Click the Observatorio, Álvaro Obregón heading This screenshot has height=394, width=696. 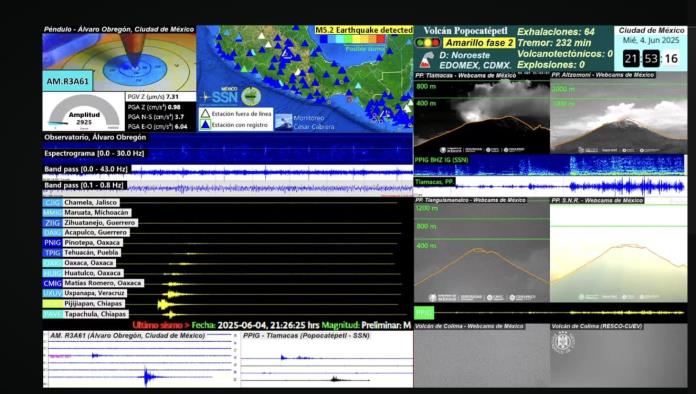tap(95, 137)
